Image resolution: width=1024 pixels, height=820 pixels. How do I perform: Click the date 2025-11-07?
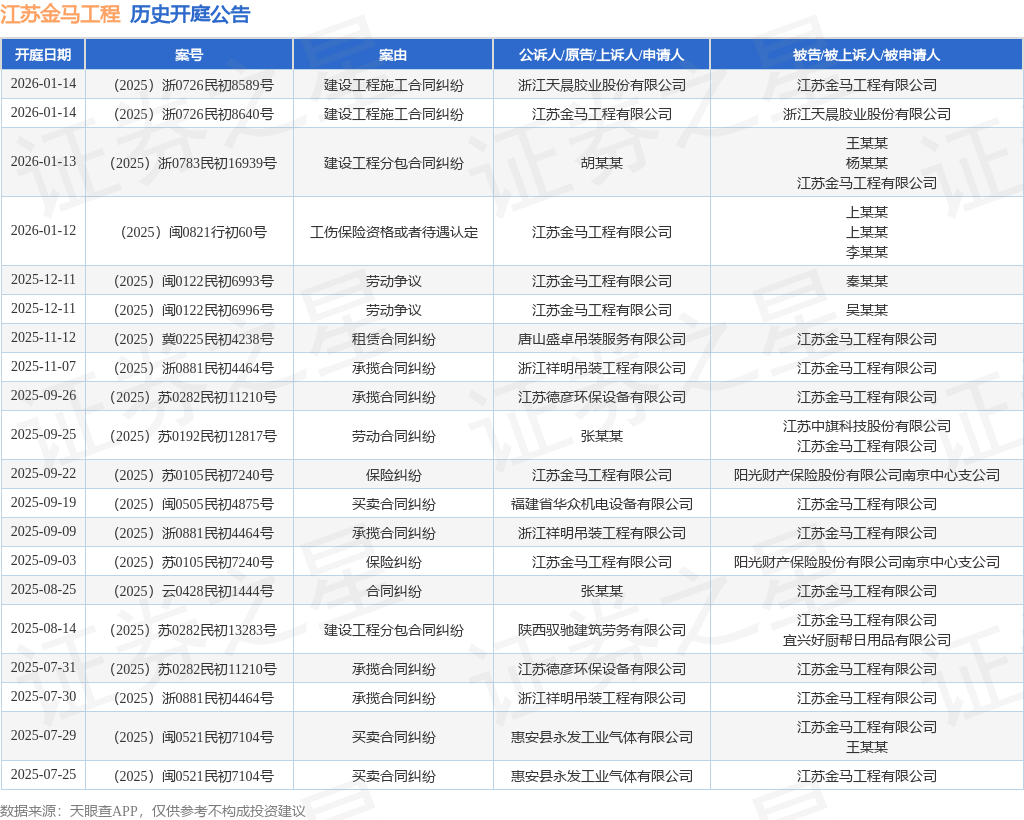tap(43, 366)
